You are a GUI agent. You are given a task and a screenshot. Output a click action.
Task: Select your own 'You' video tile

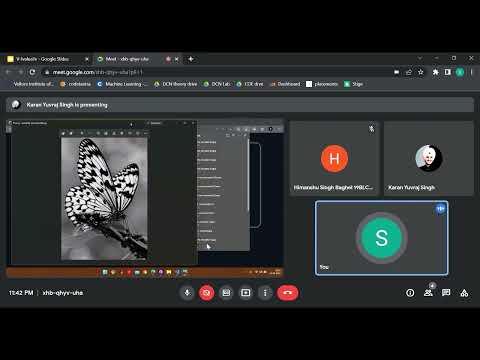[382, 238]
